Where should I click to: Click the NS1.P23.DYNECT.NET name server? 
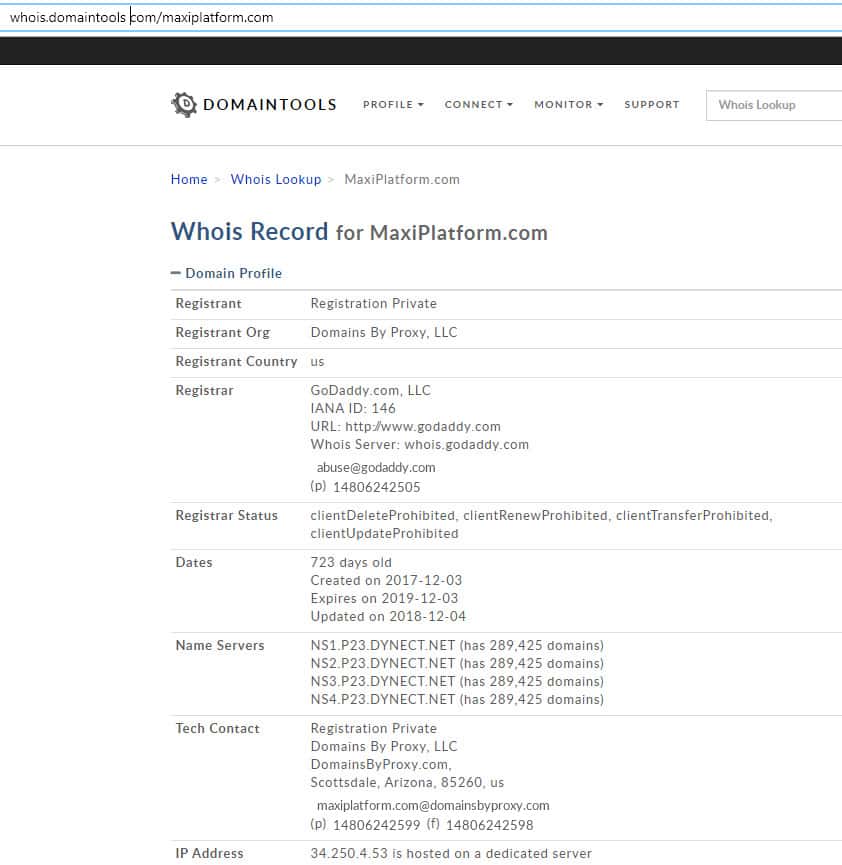pos(383,645)
